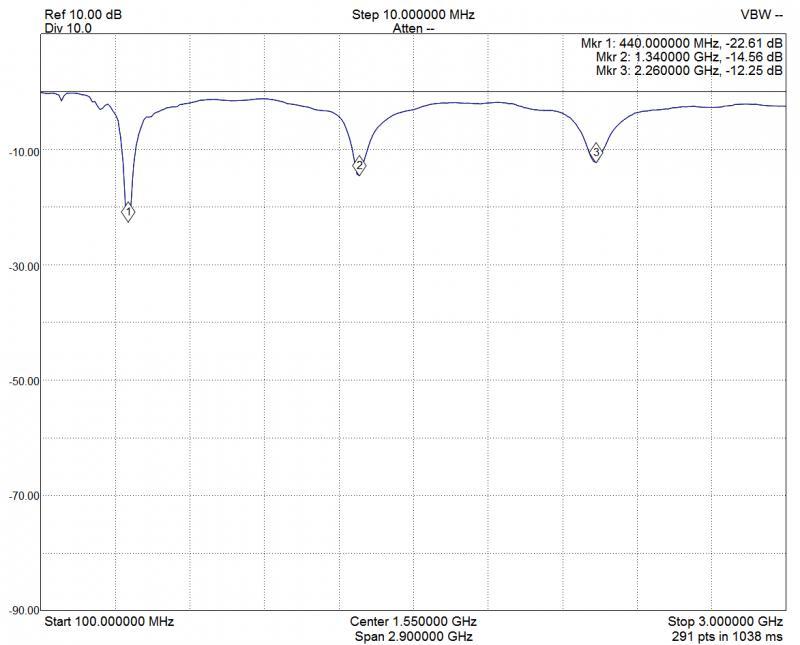Click the Mkr 1 440 MHz readout

pyautogui.click(x=681, y=44)
